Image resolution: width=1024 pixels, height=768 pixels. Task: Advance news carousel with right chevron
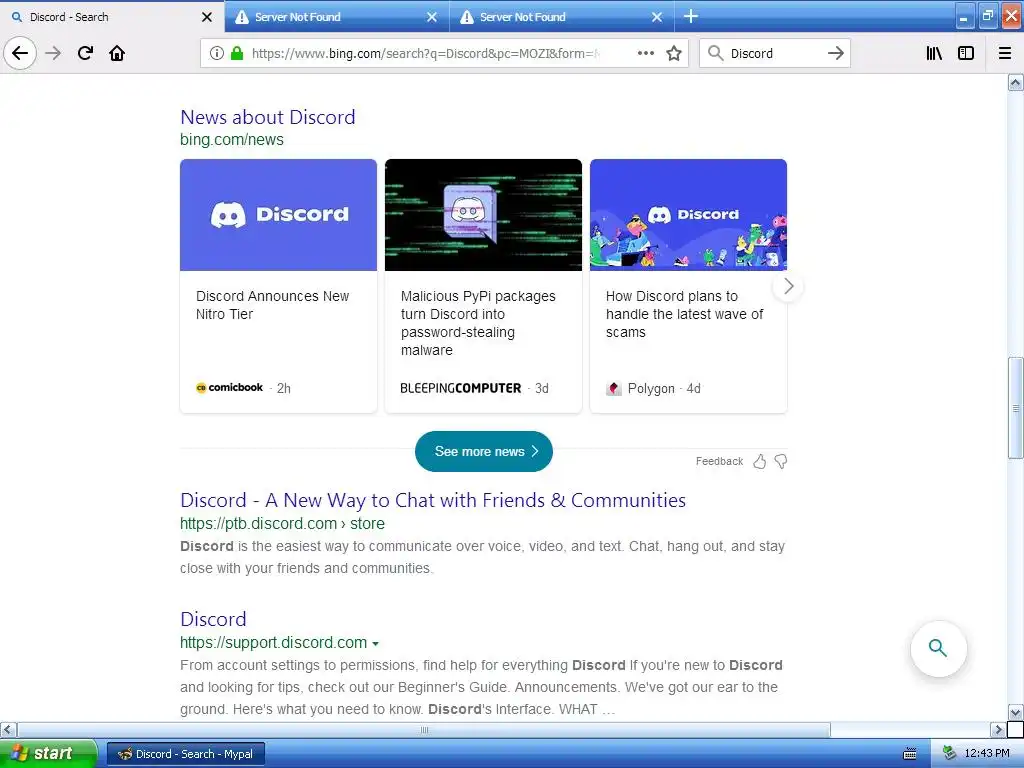tap(788, 286)
